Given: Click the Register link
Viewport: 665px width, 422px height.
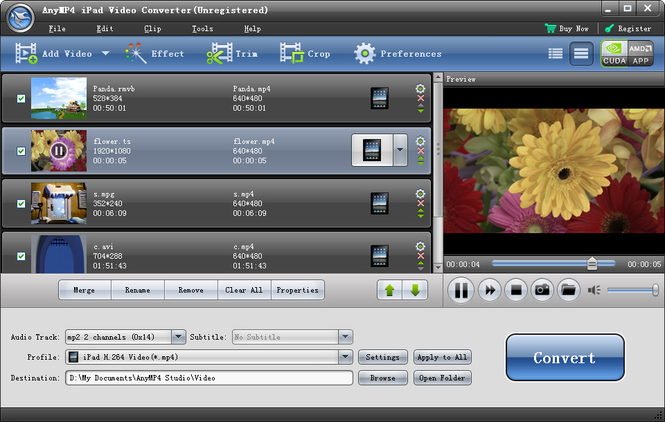Looking at the screenshot, I should 628,28.
